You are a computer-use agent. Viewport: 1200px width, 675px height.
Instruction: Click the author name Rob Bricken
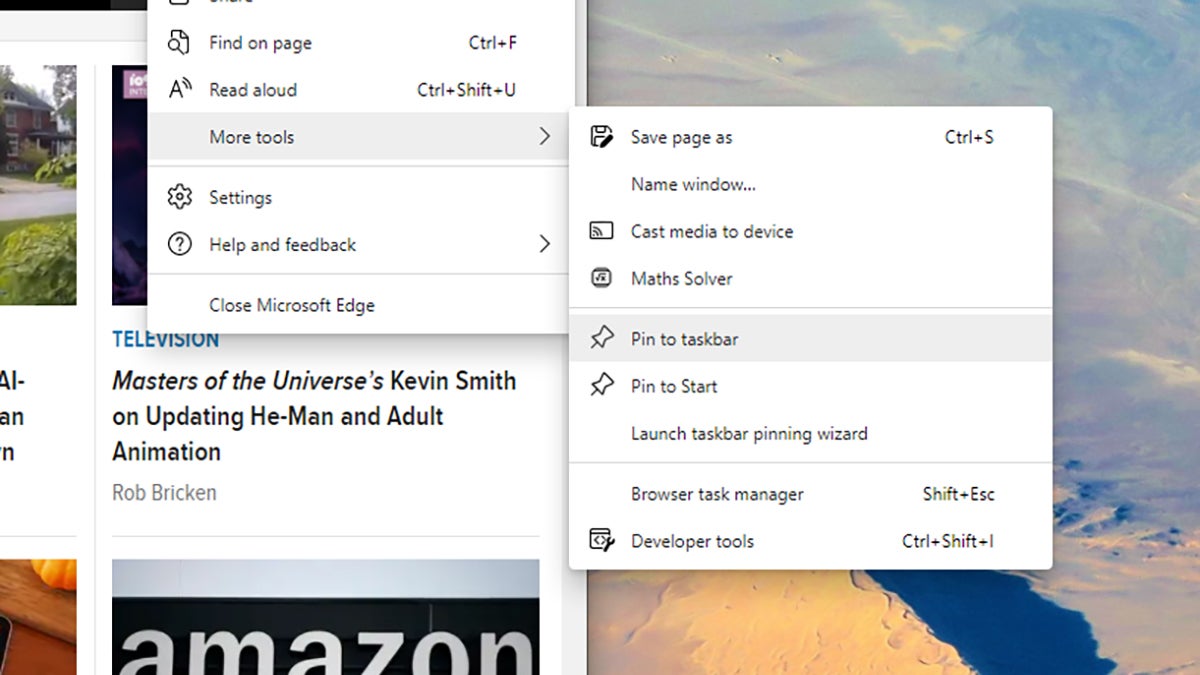click(164, 492)
